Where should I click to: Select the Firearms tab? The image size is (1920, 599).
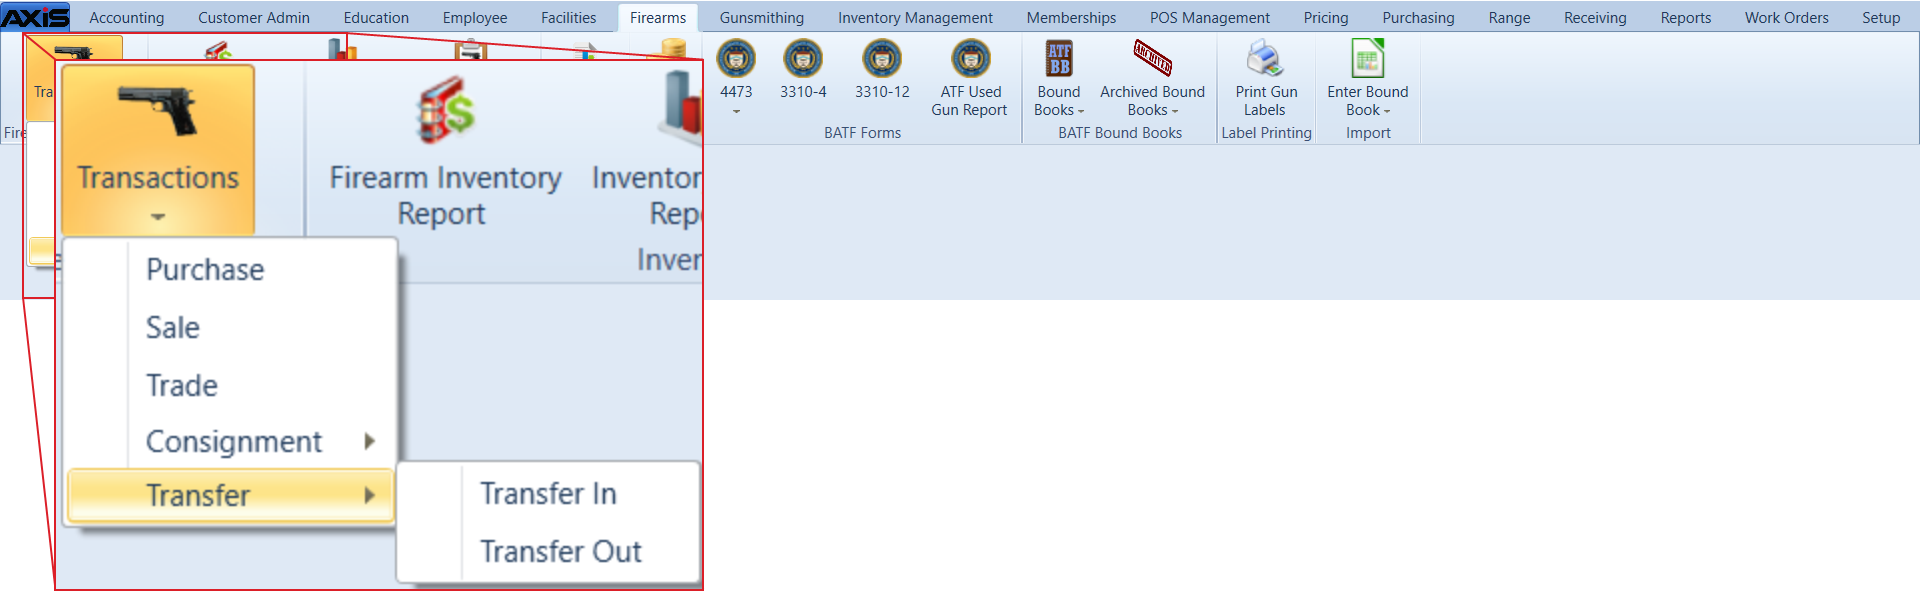[658, 17]
